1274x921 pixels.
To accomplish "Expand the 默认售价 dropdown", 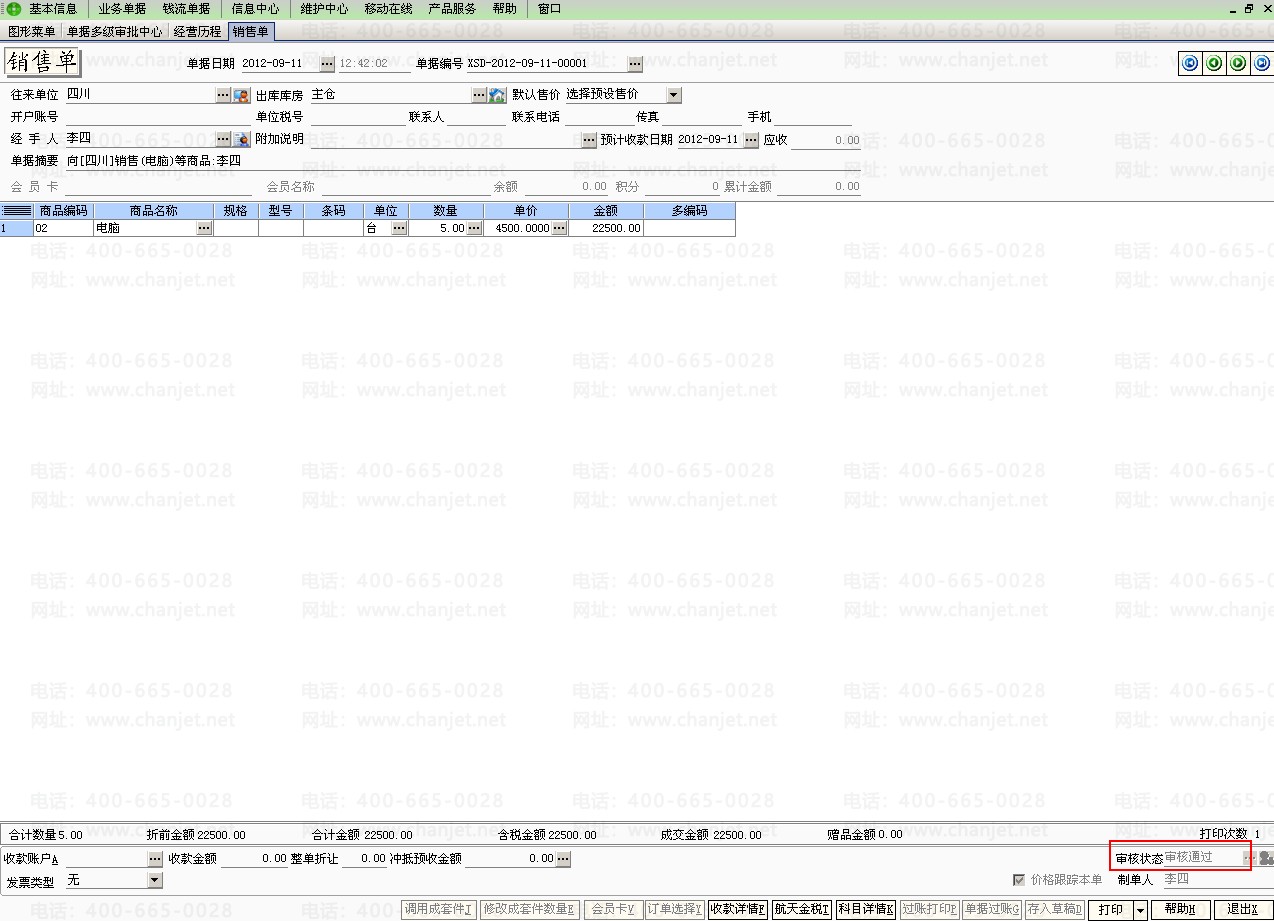I will point(673,95).
